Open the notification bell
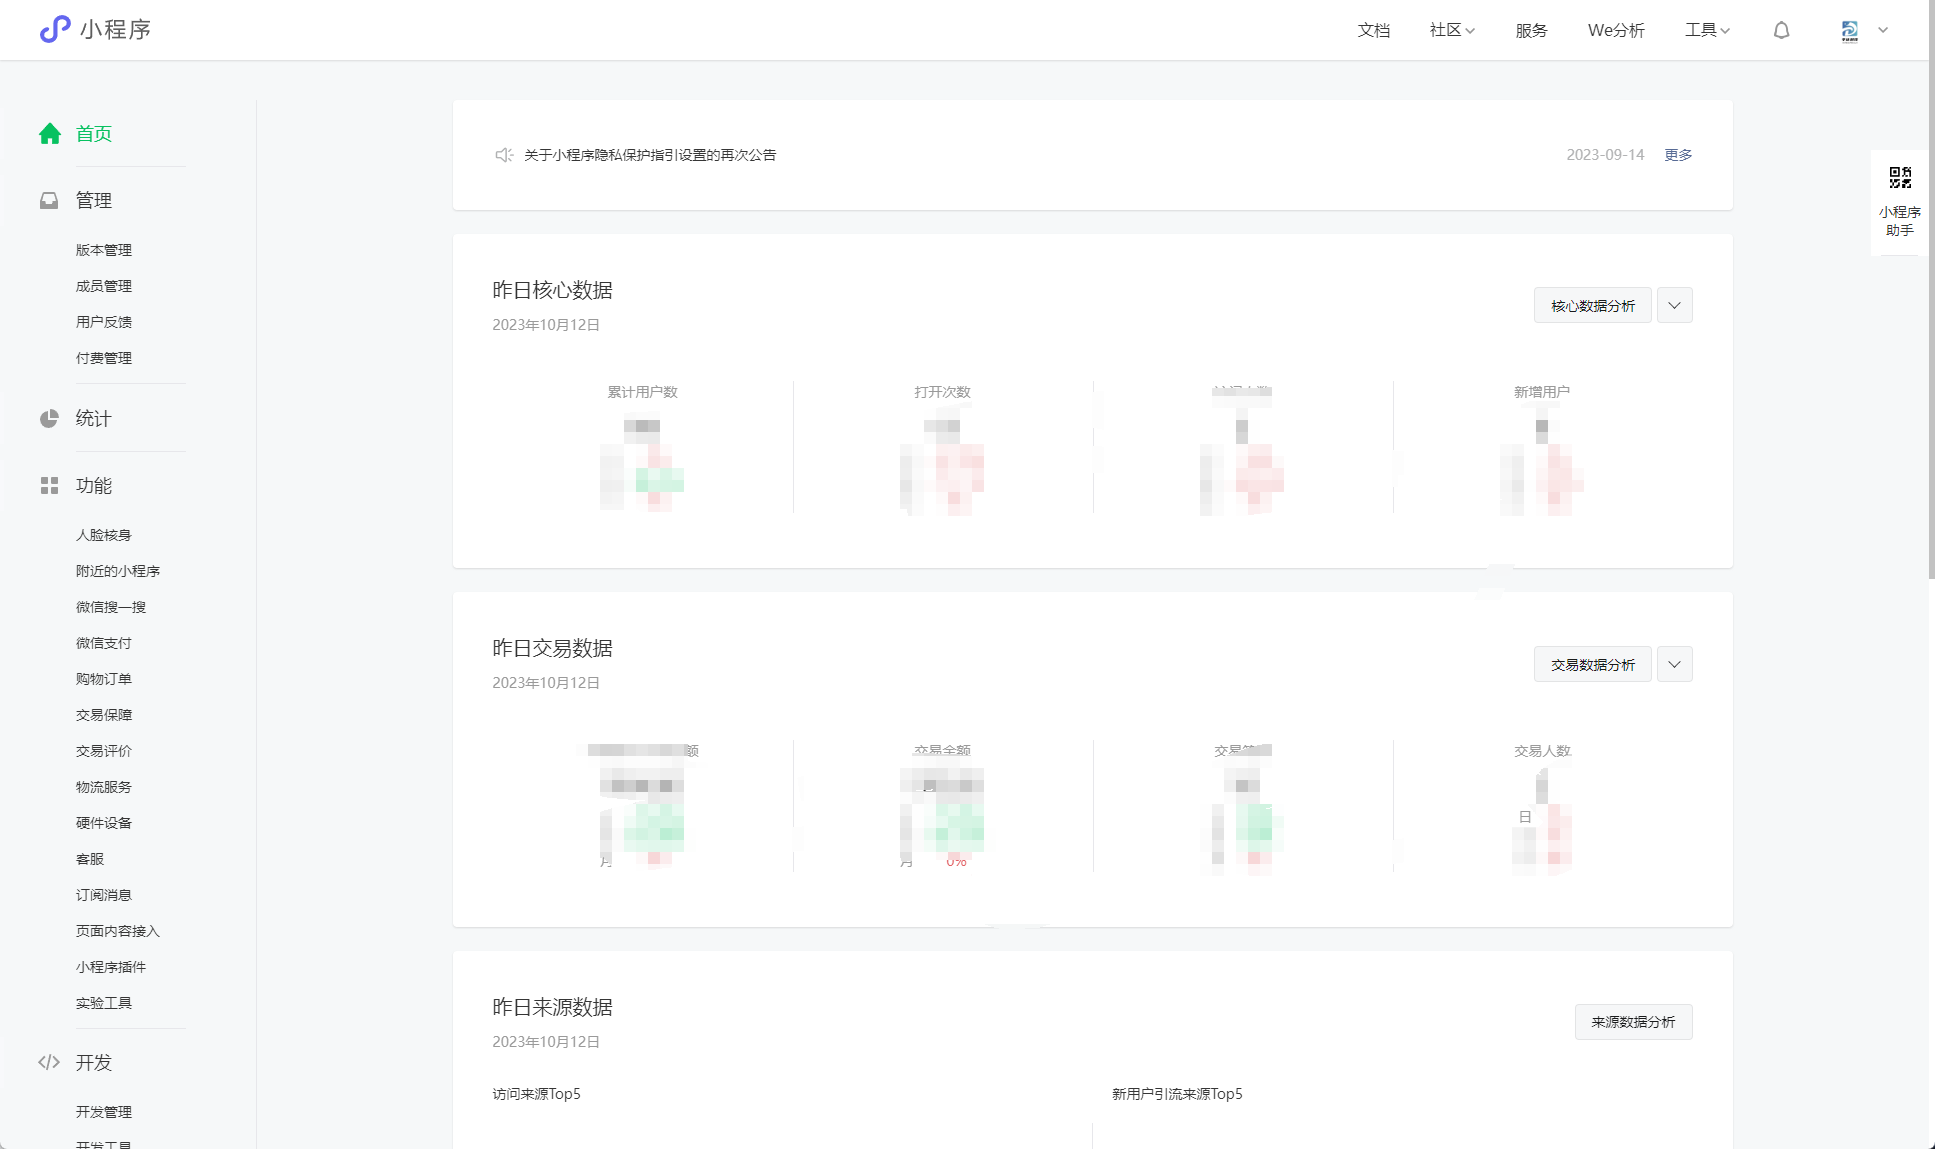Viewport: 1935px width, 1149px height. [1781, 31]
